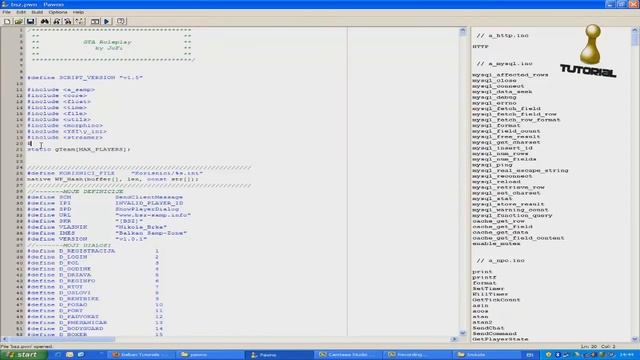Open the File menu

(7, 12)
